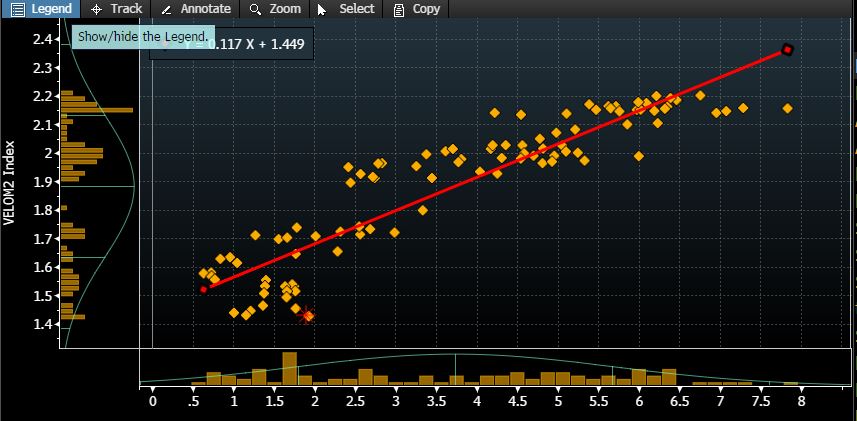This screenshot has width=857, height=421.
Task: Click the Legend list icon
Action: pos(17,9)
